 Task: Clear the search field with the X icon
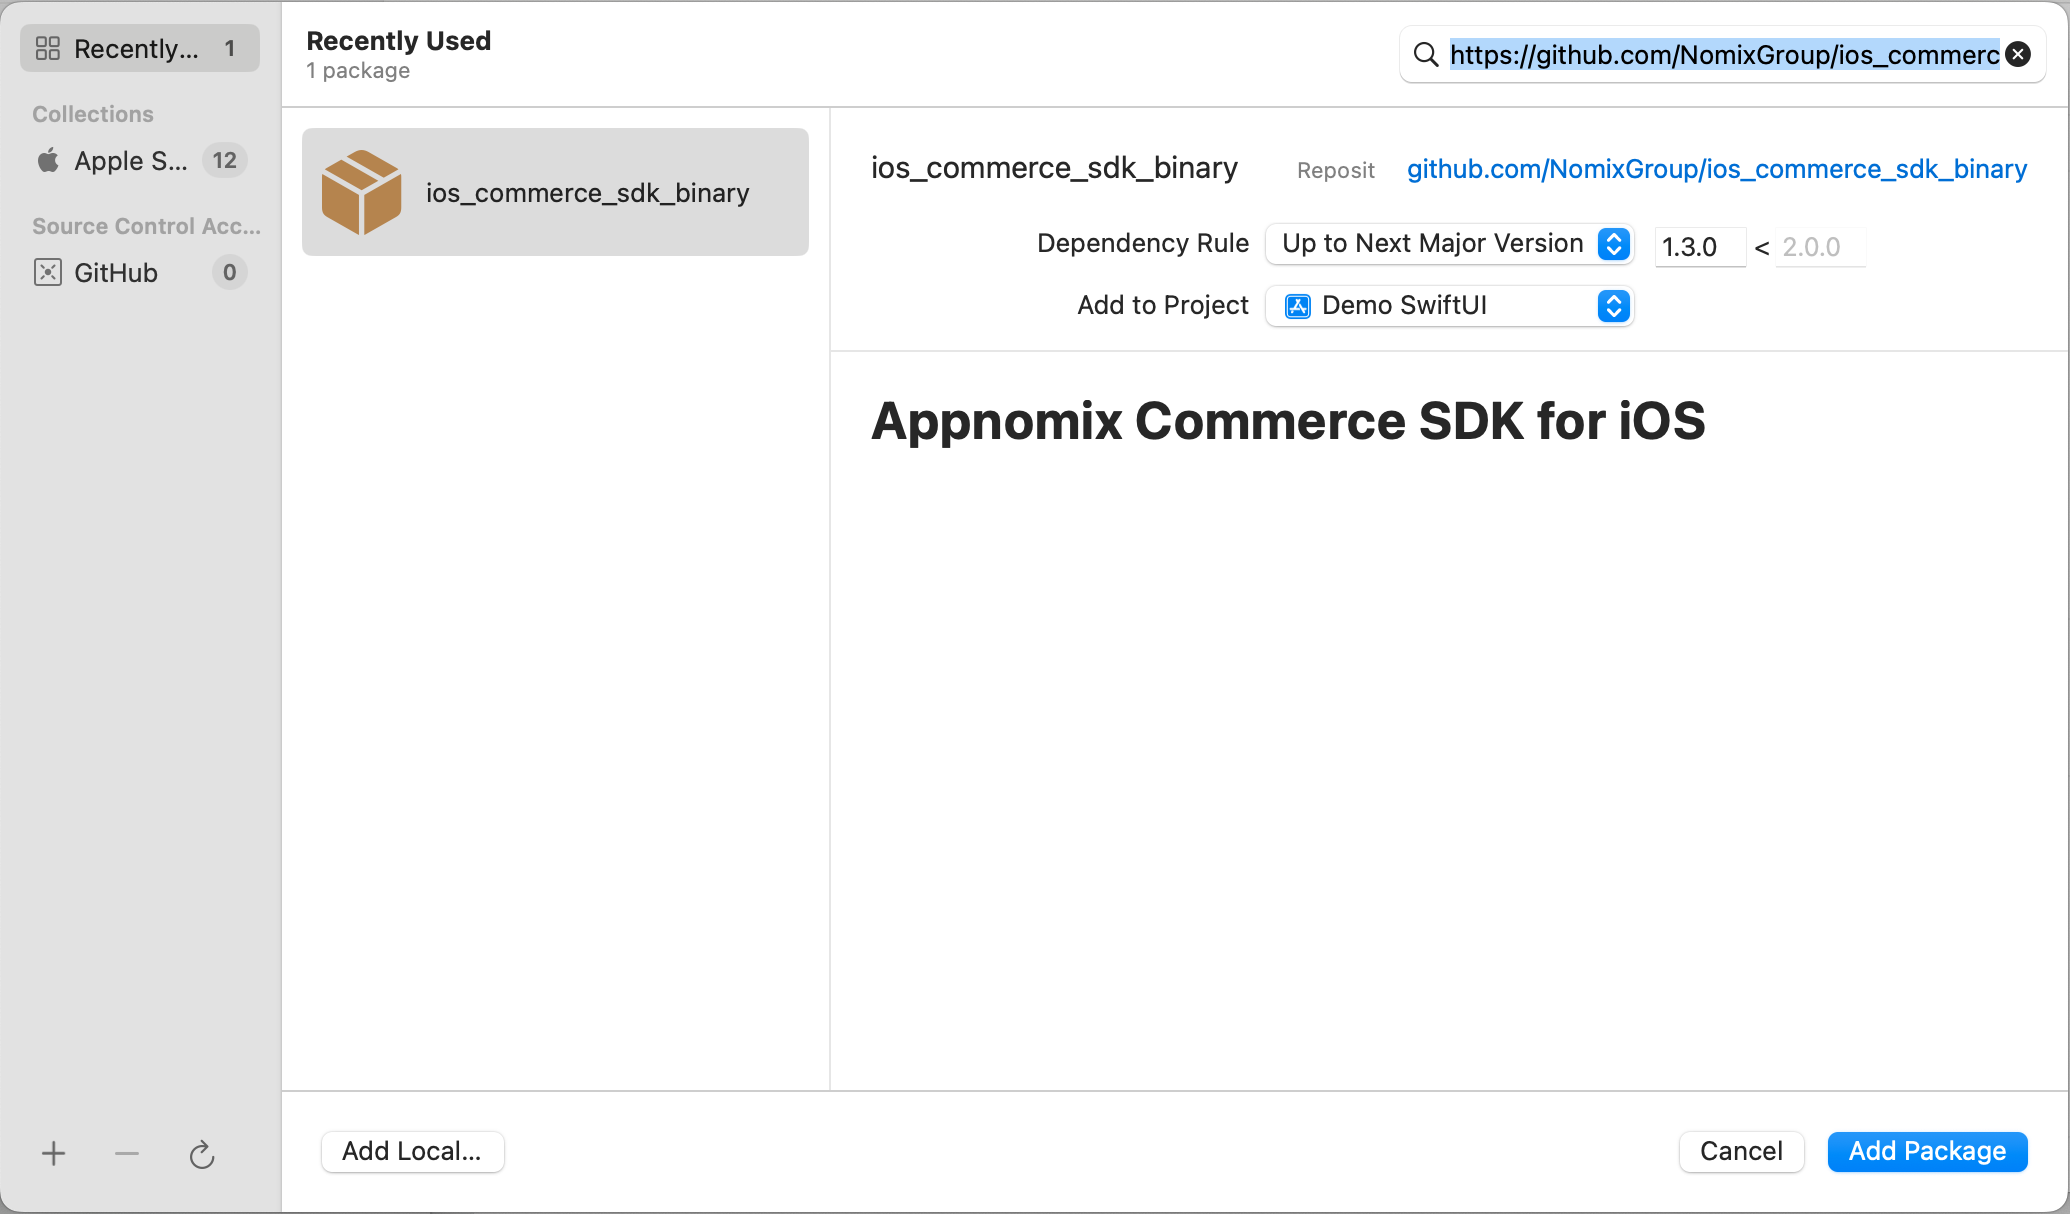2019,54
